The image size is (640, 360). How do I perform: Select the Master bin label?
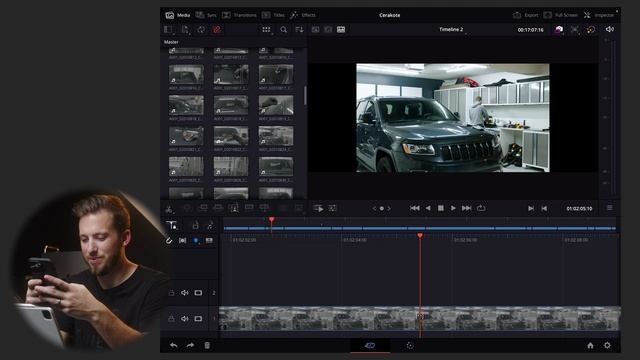[x=171, y=42]
